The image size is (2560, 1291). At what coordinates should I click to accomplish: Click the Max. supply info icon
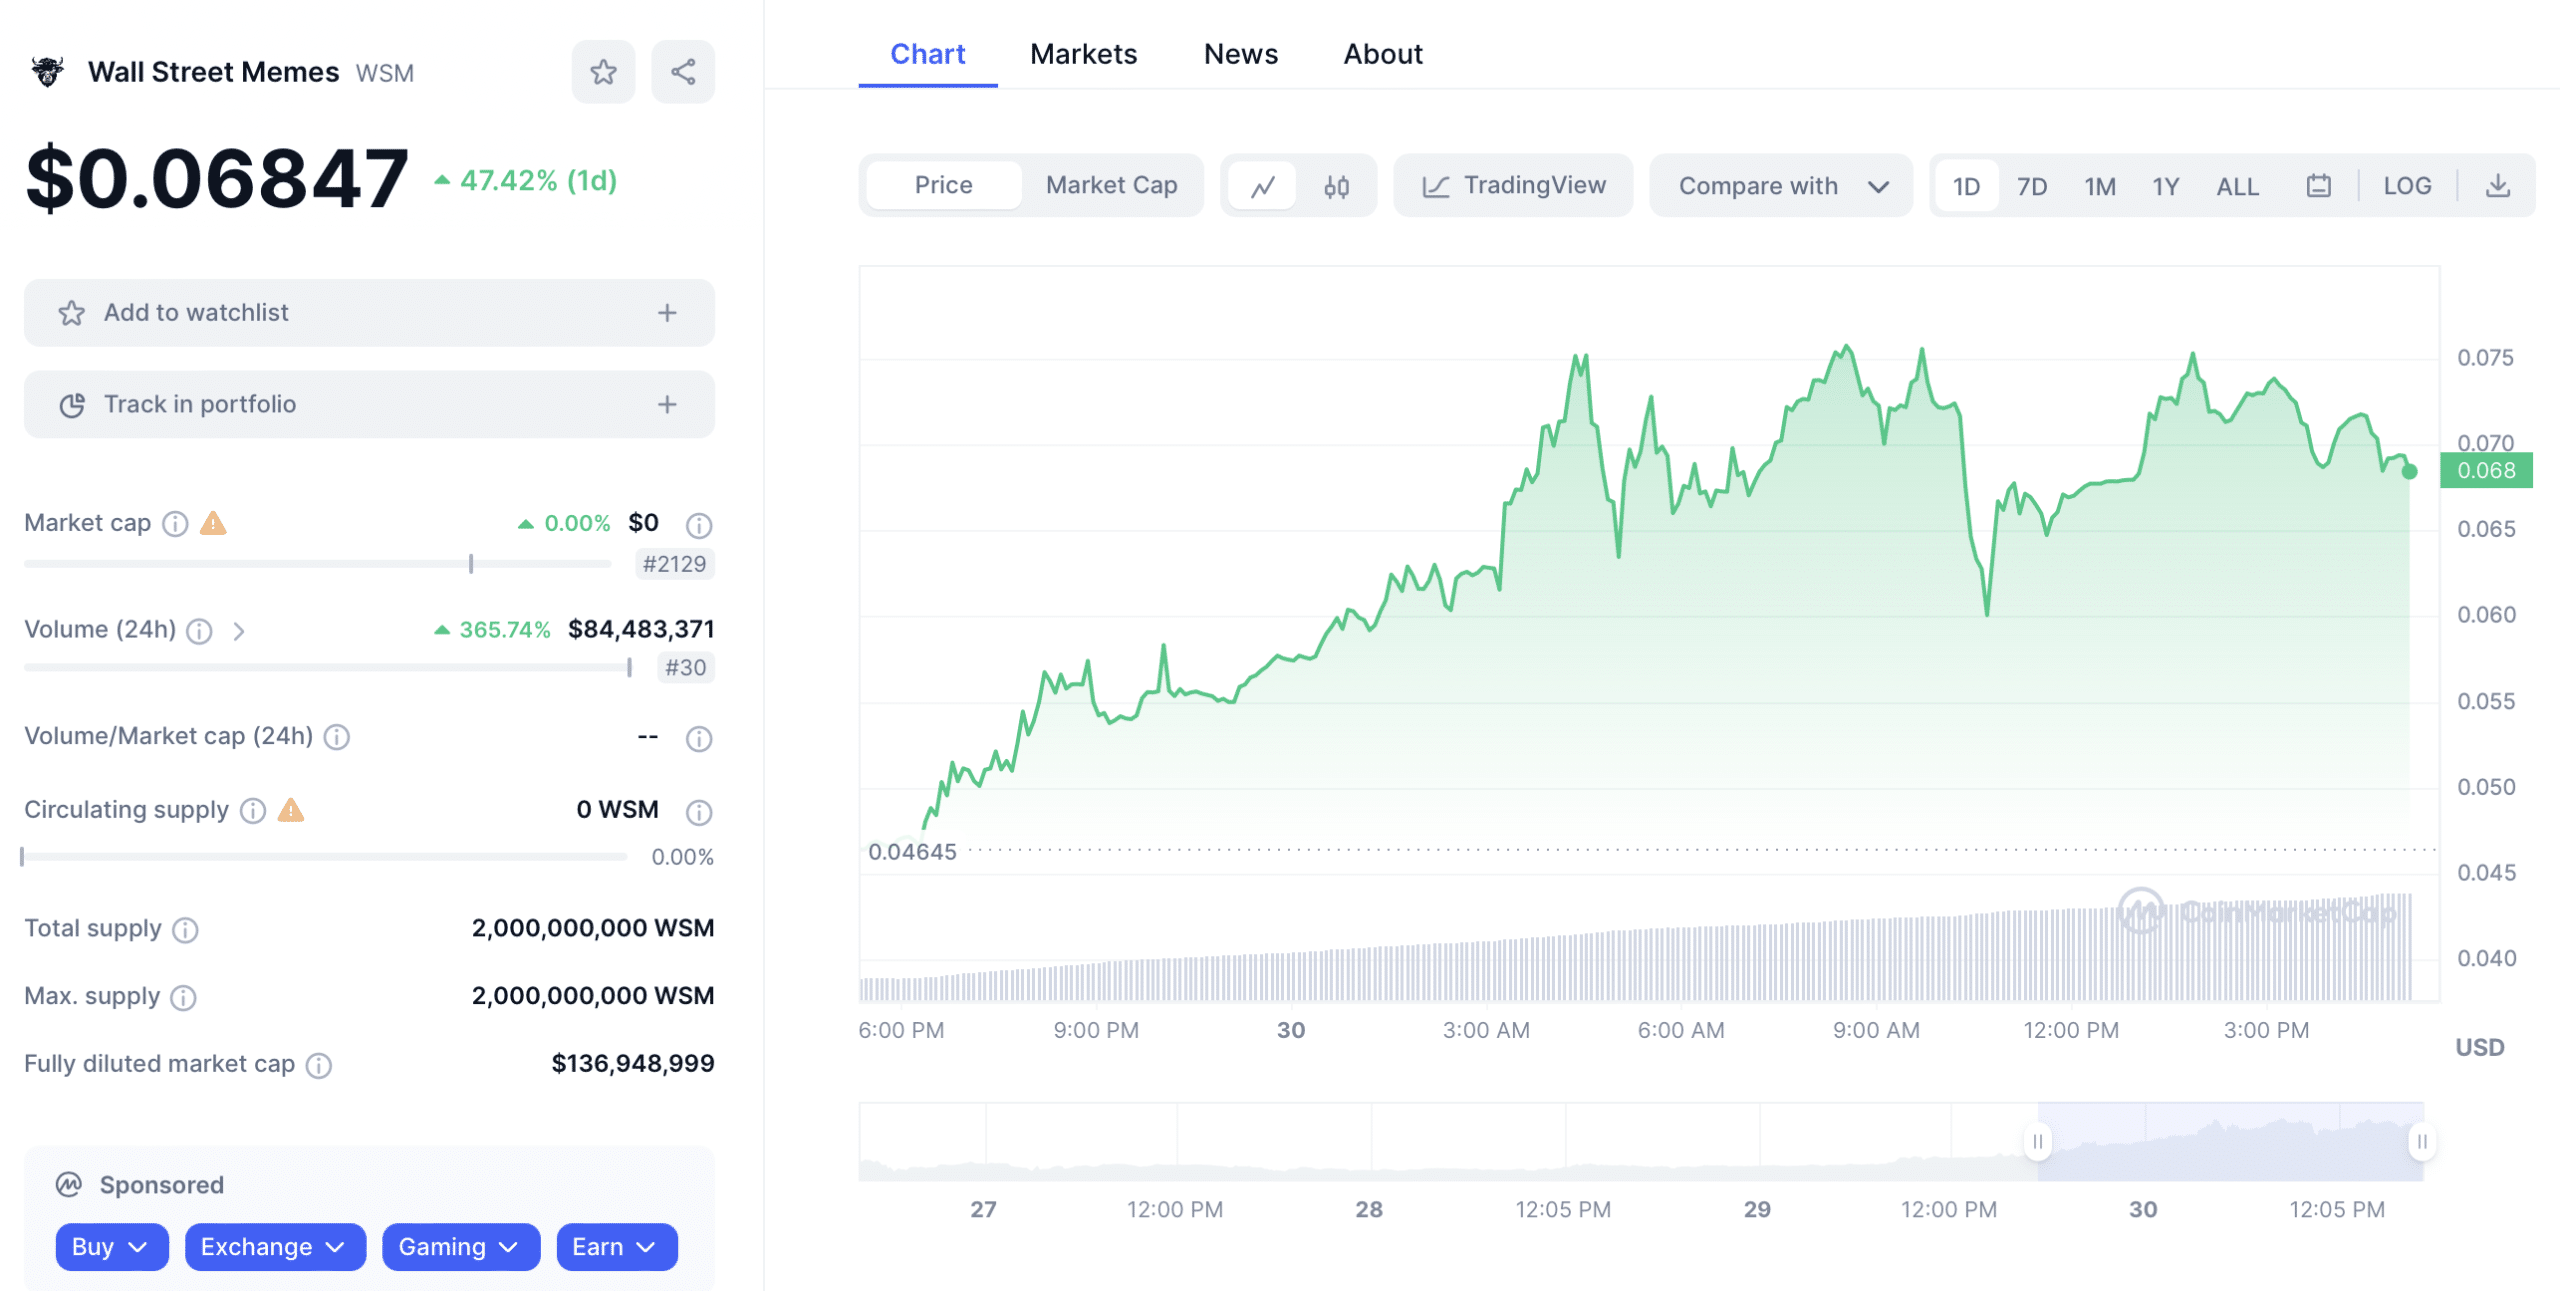click(183, 998)
